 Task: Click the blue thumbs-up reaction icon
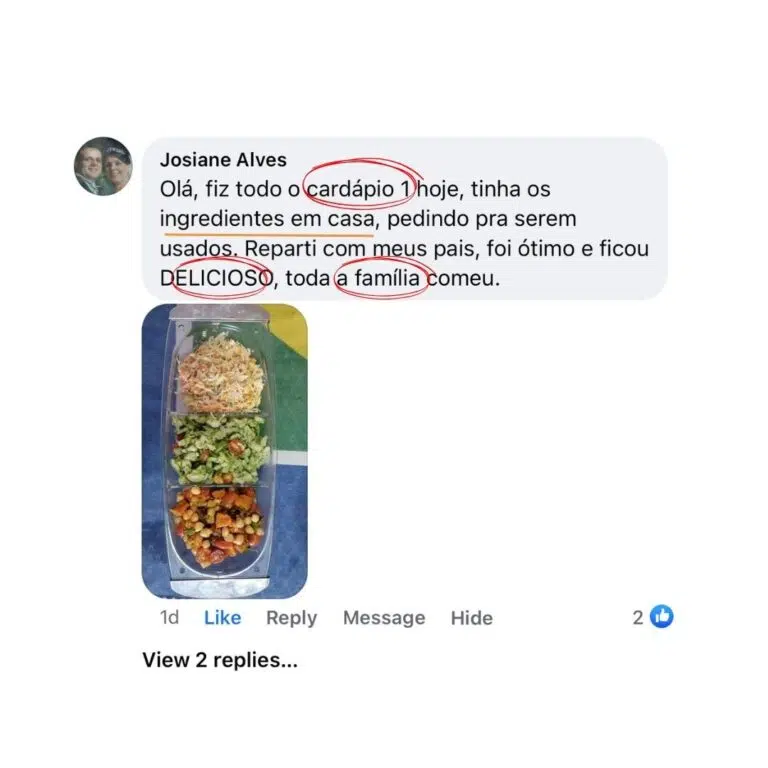coord(661,617)
